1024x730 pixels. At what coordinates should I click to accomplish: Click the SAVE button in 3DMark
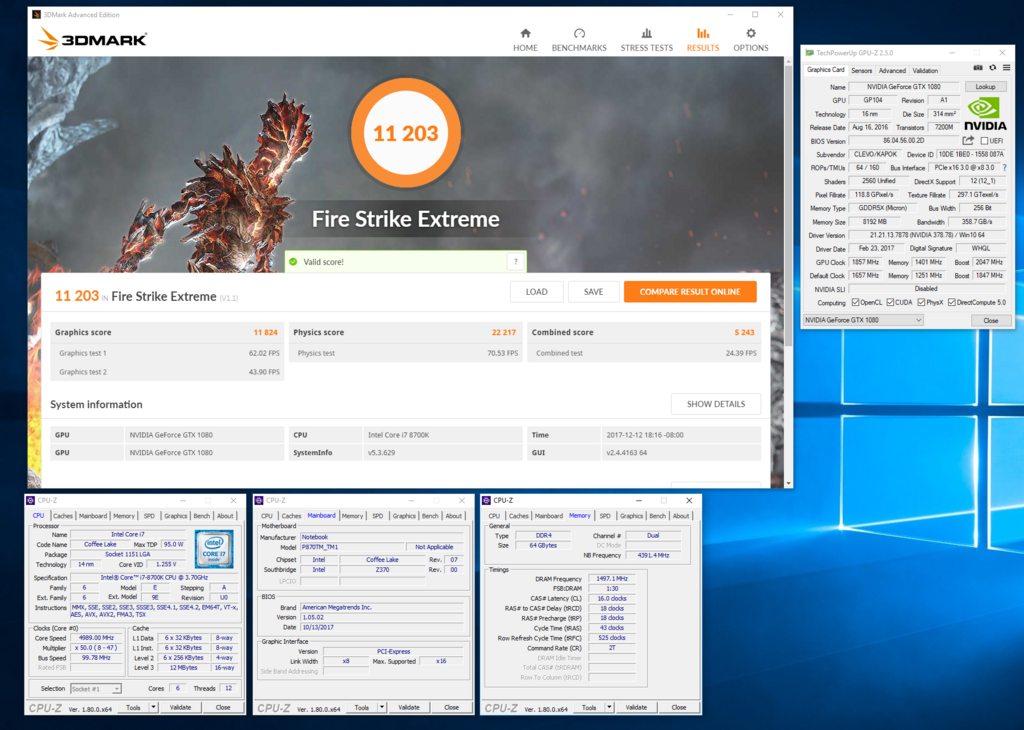593,292
